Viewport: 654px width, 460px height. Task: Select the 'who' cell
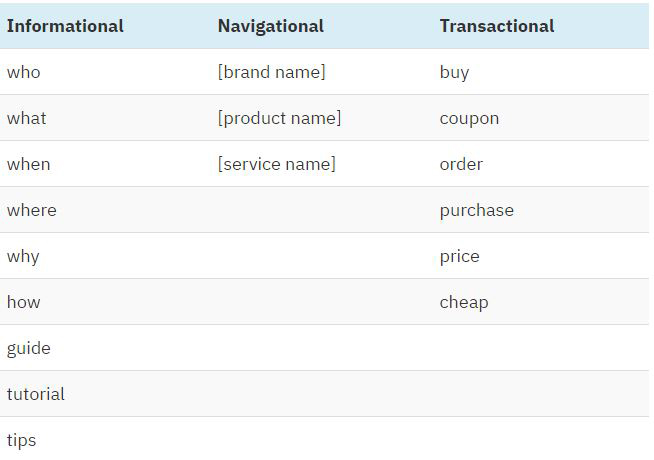(x=24, y=72)
